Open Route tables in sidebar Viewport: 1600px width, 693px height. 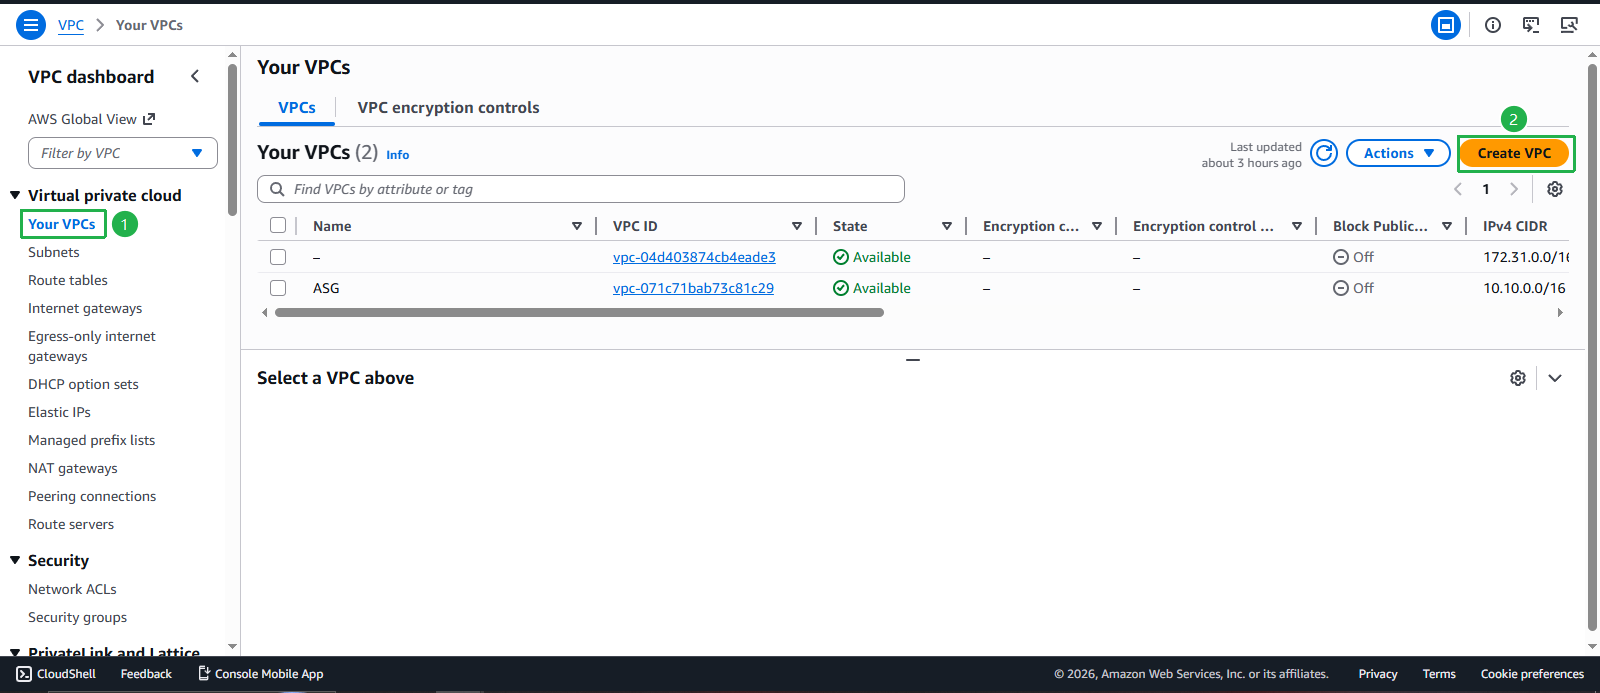68,280
